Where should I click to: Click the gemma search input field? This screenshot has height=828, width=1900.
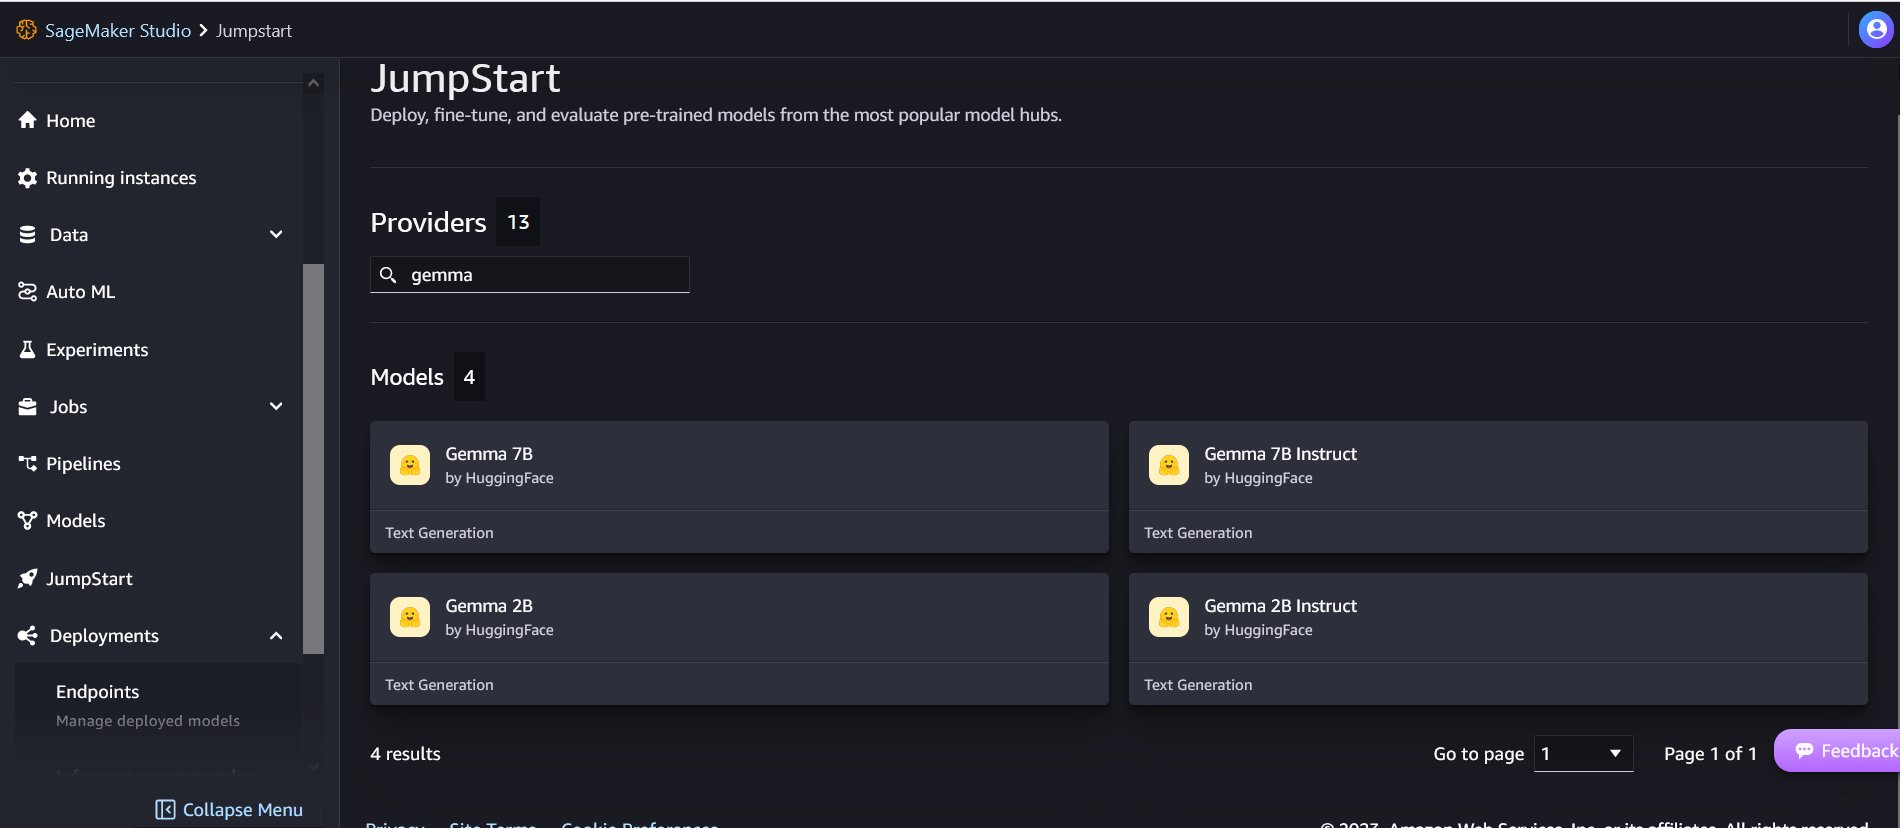point(529,275)
